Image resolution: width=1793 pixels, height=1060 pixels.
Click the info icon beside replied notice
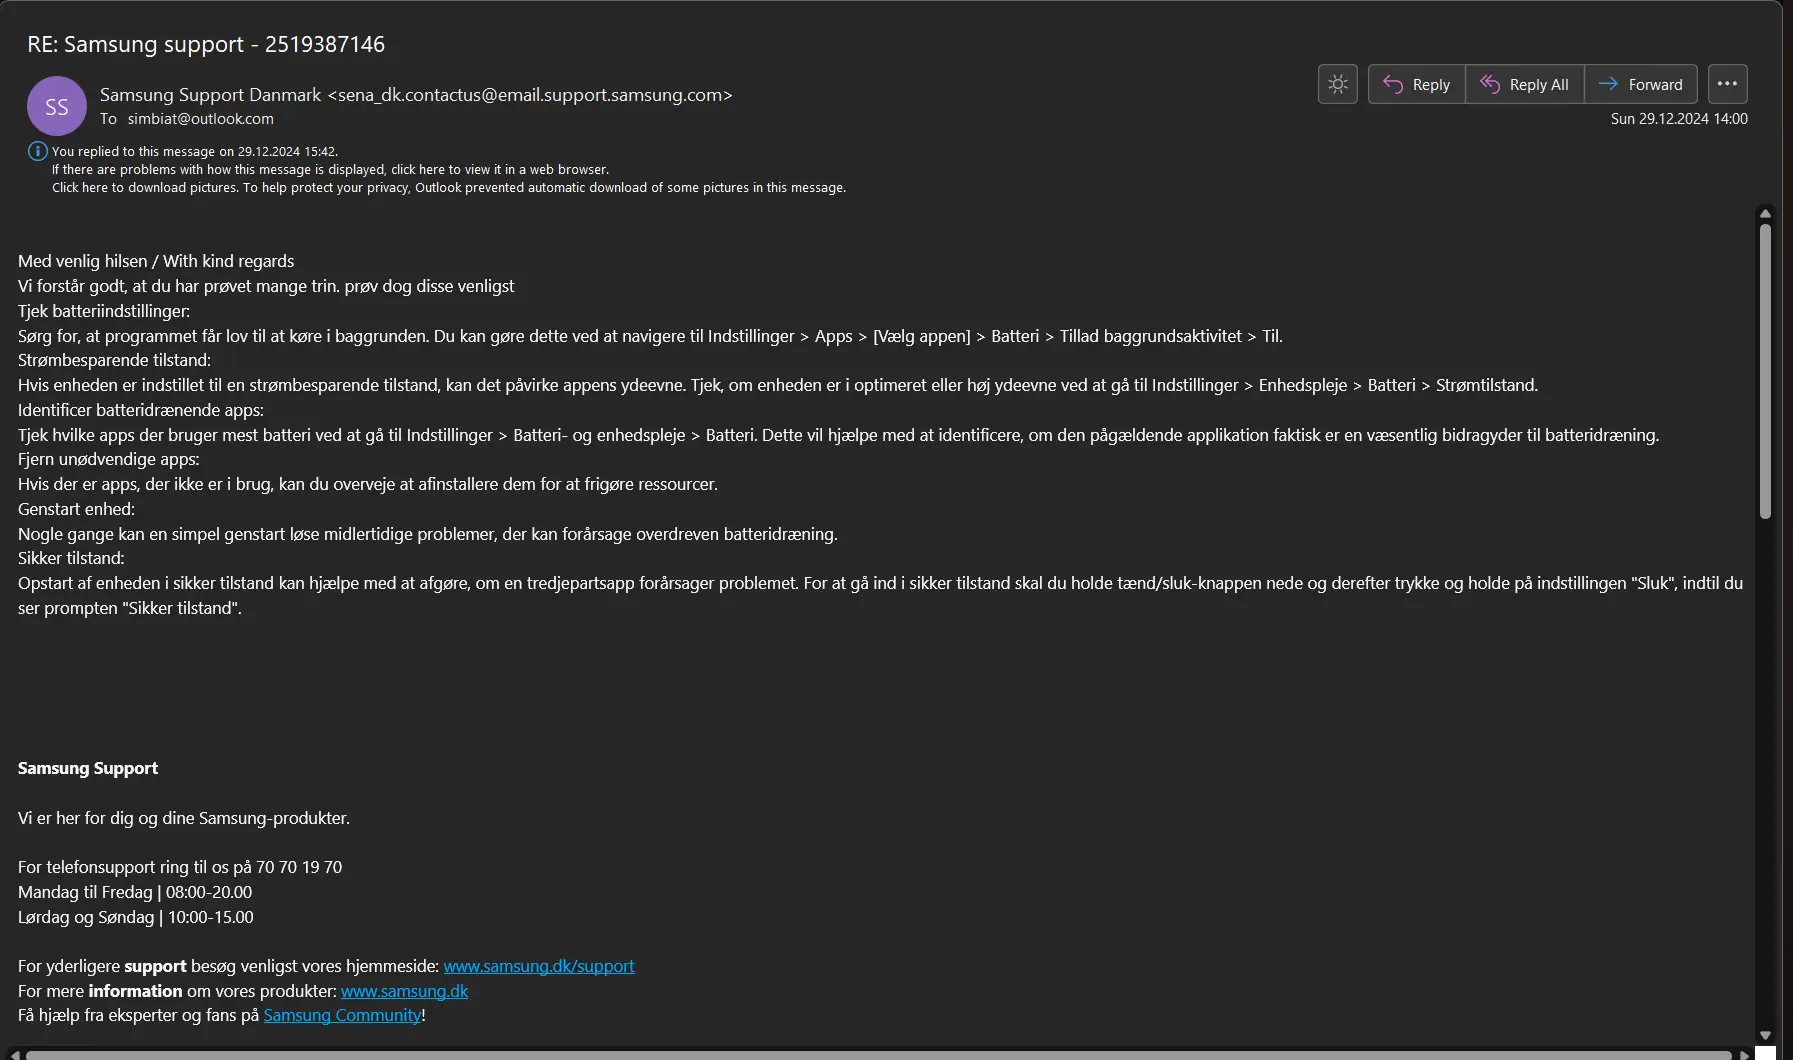point(37,151)
